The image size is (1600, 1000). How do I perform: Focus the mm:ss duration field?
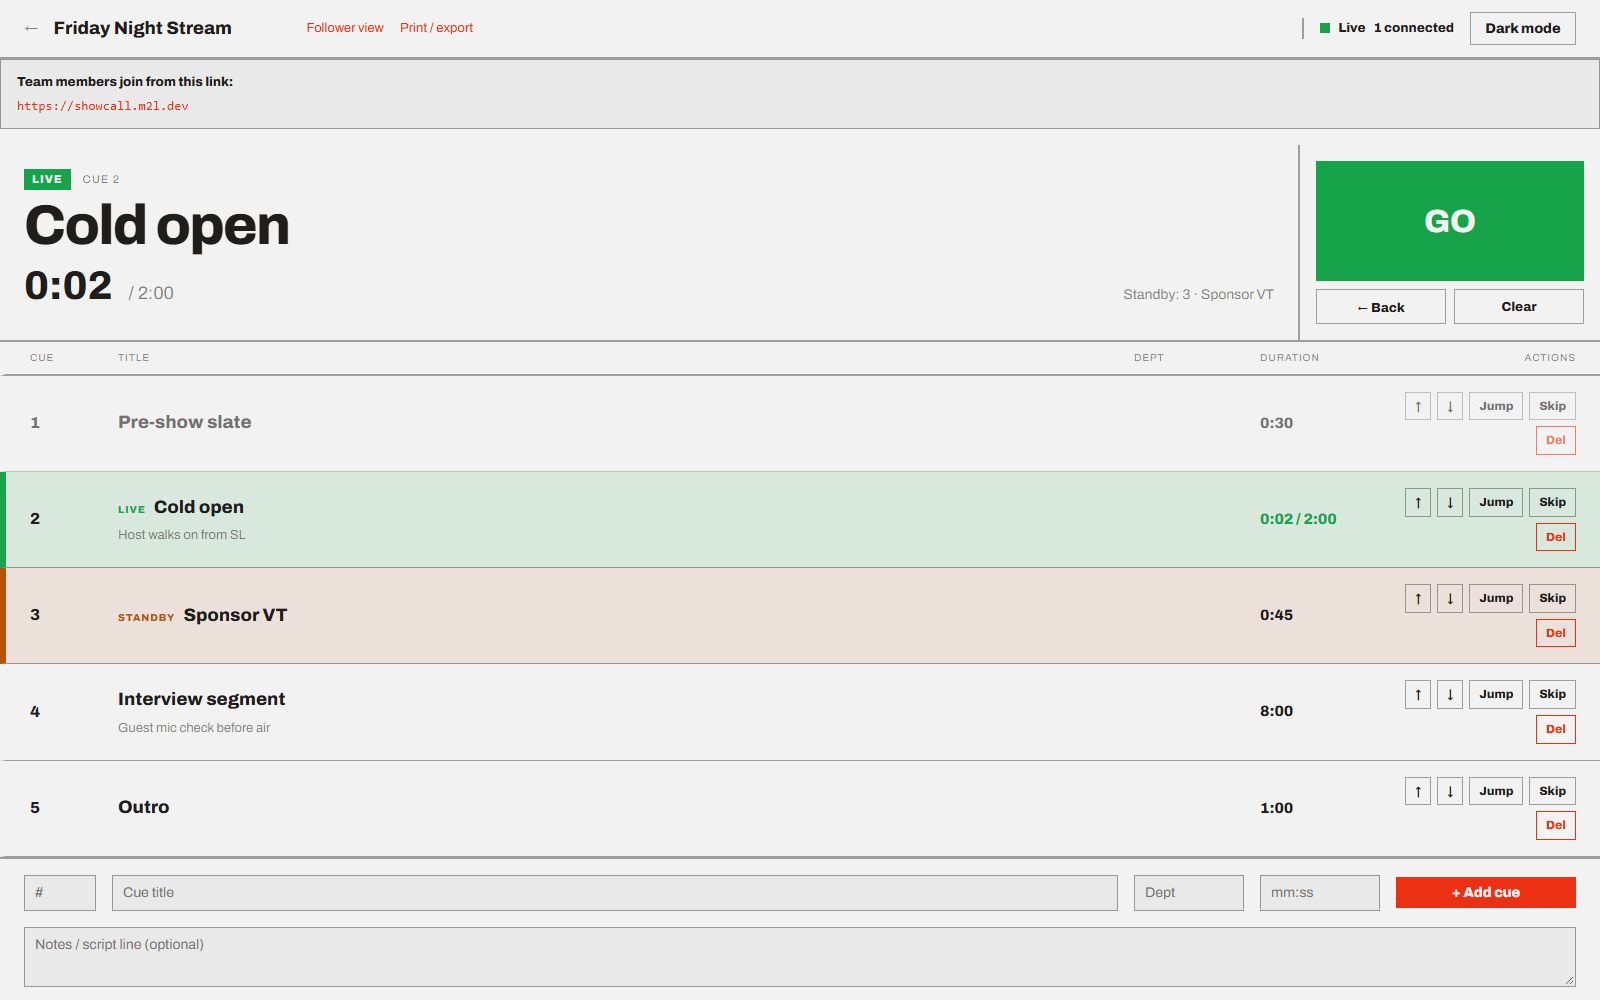[1320, 893]
